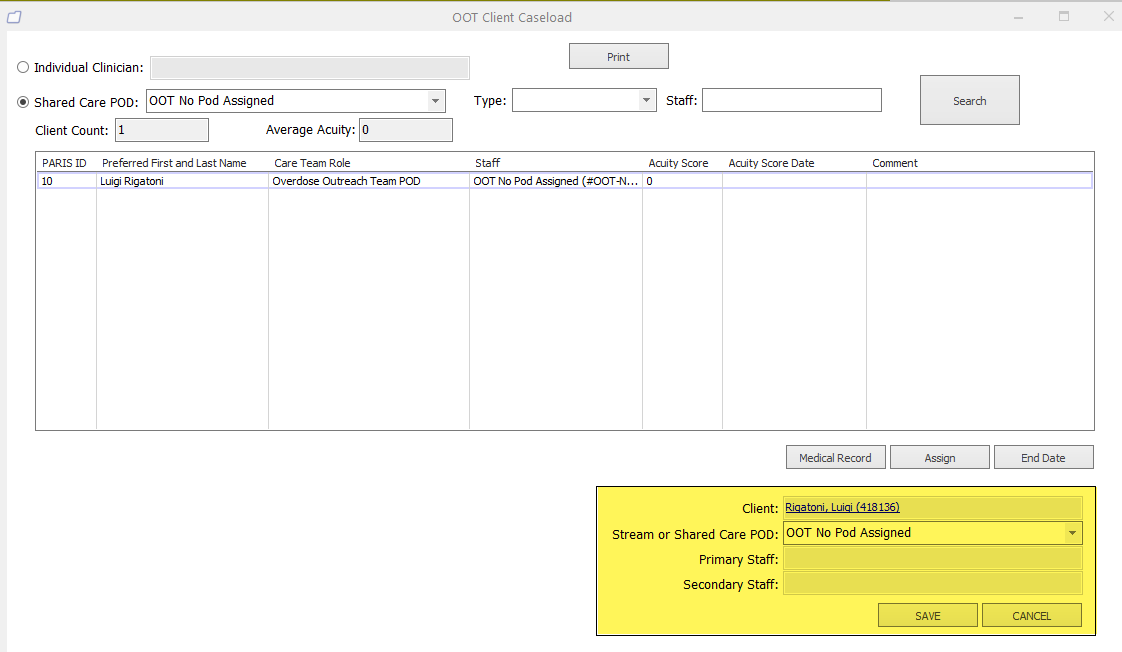1122x652 pixels.
Task: Click the Print button
Action: tap(618, 57)
